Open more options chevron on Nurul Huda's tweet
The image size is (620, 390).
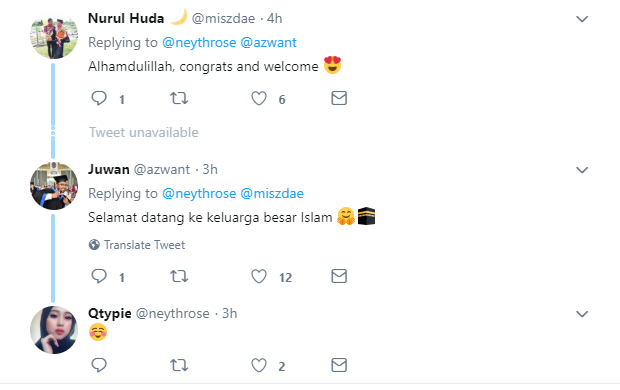(x=582, y=19)
